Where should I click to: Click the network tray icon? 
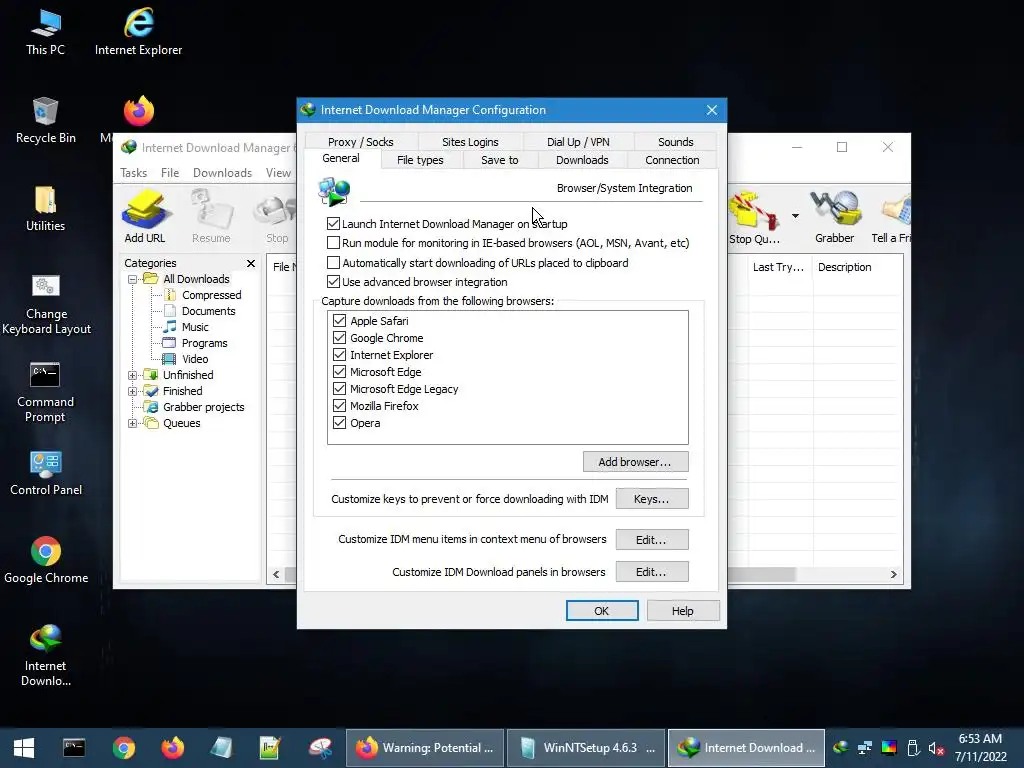pyautogui.click(x=865, y=748)
